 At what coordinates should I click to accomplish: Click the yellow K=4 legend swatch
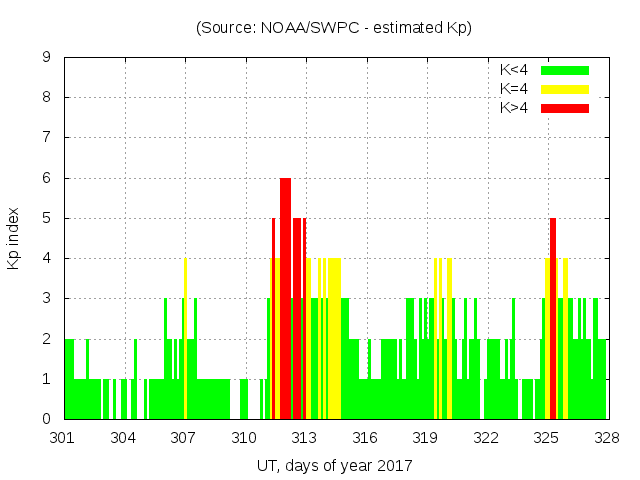click(x=565, y=89)
